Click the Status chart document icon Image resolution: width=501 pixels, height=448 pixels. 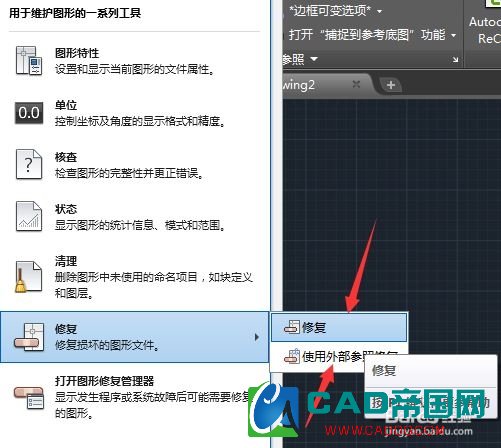pyautogui.click(x=29, y=216)
